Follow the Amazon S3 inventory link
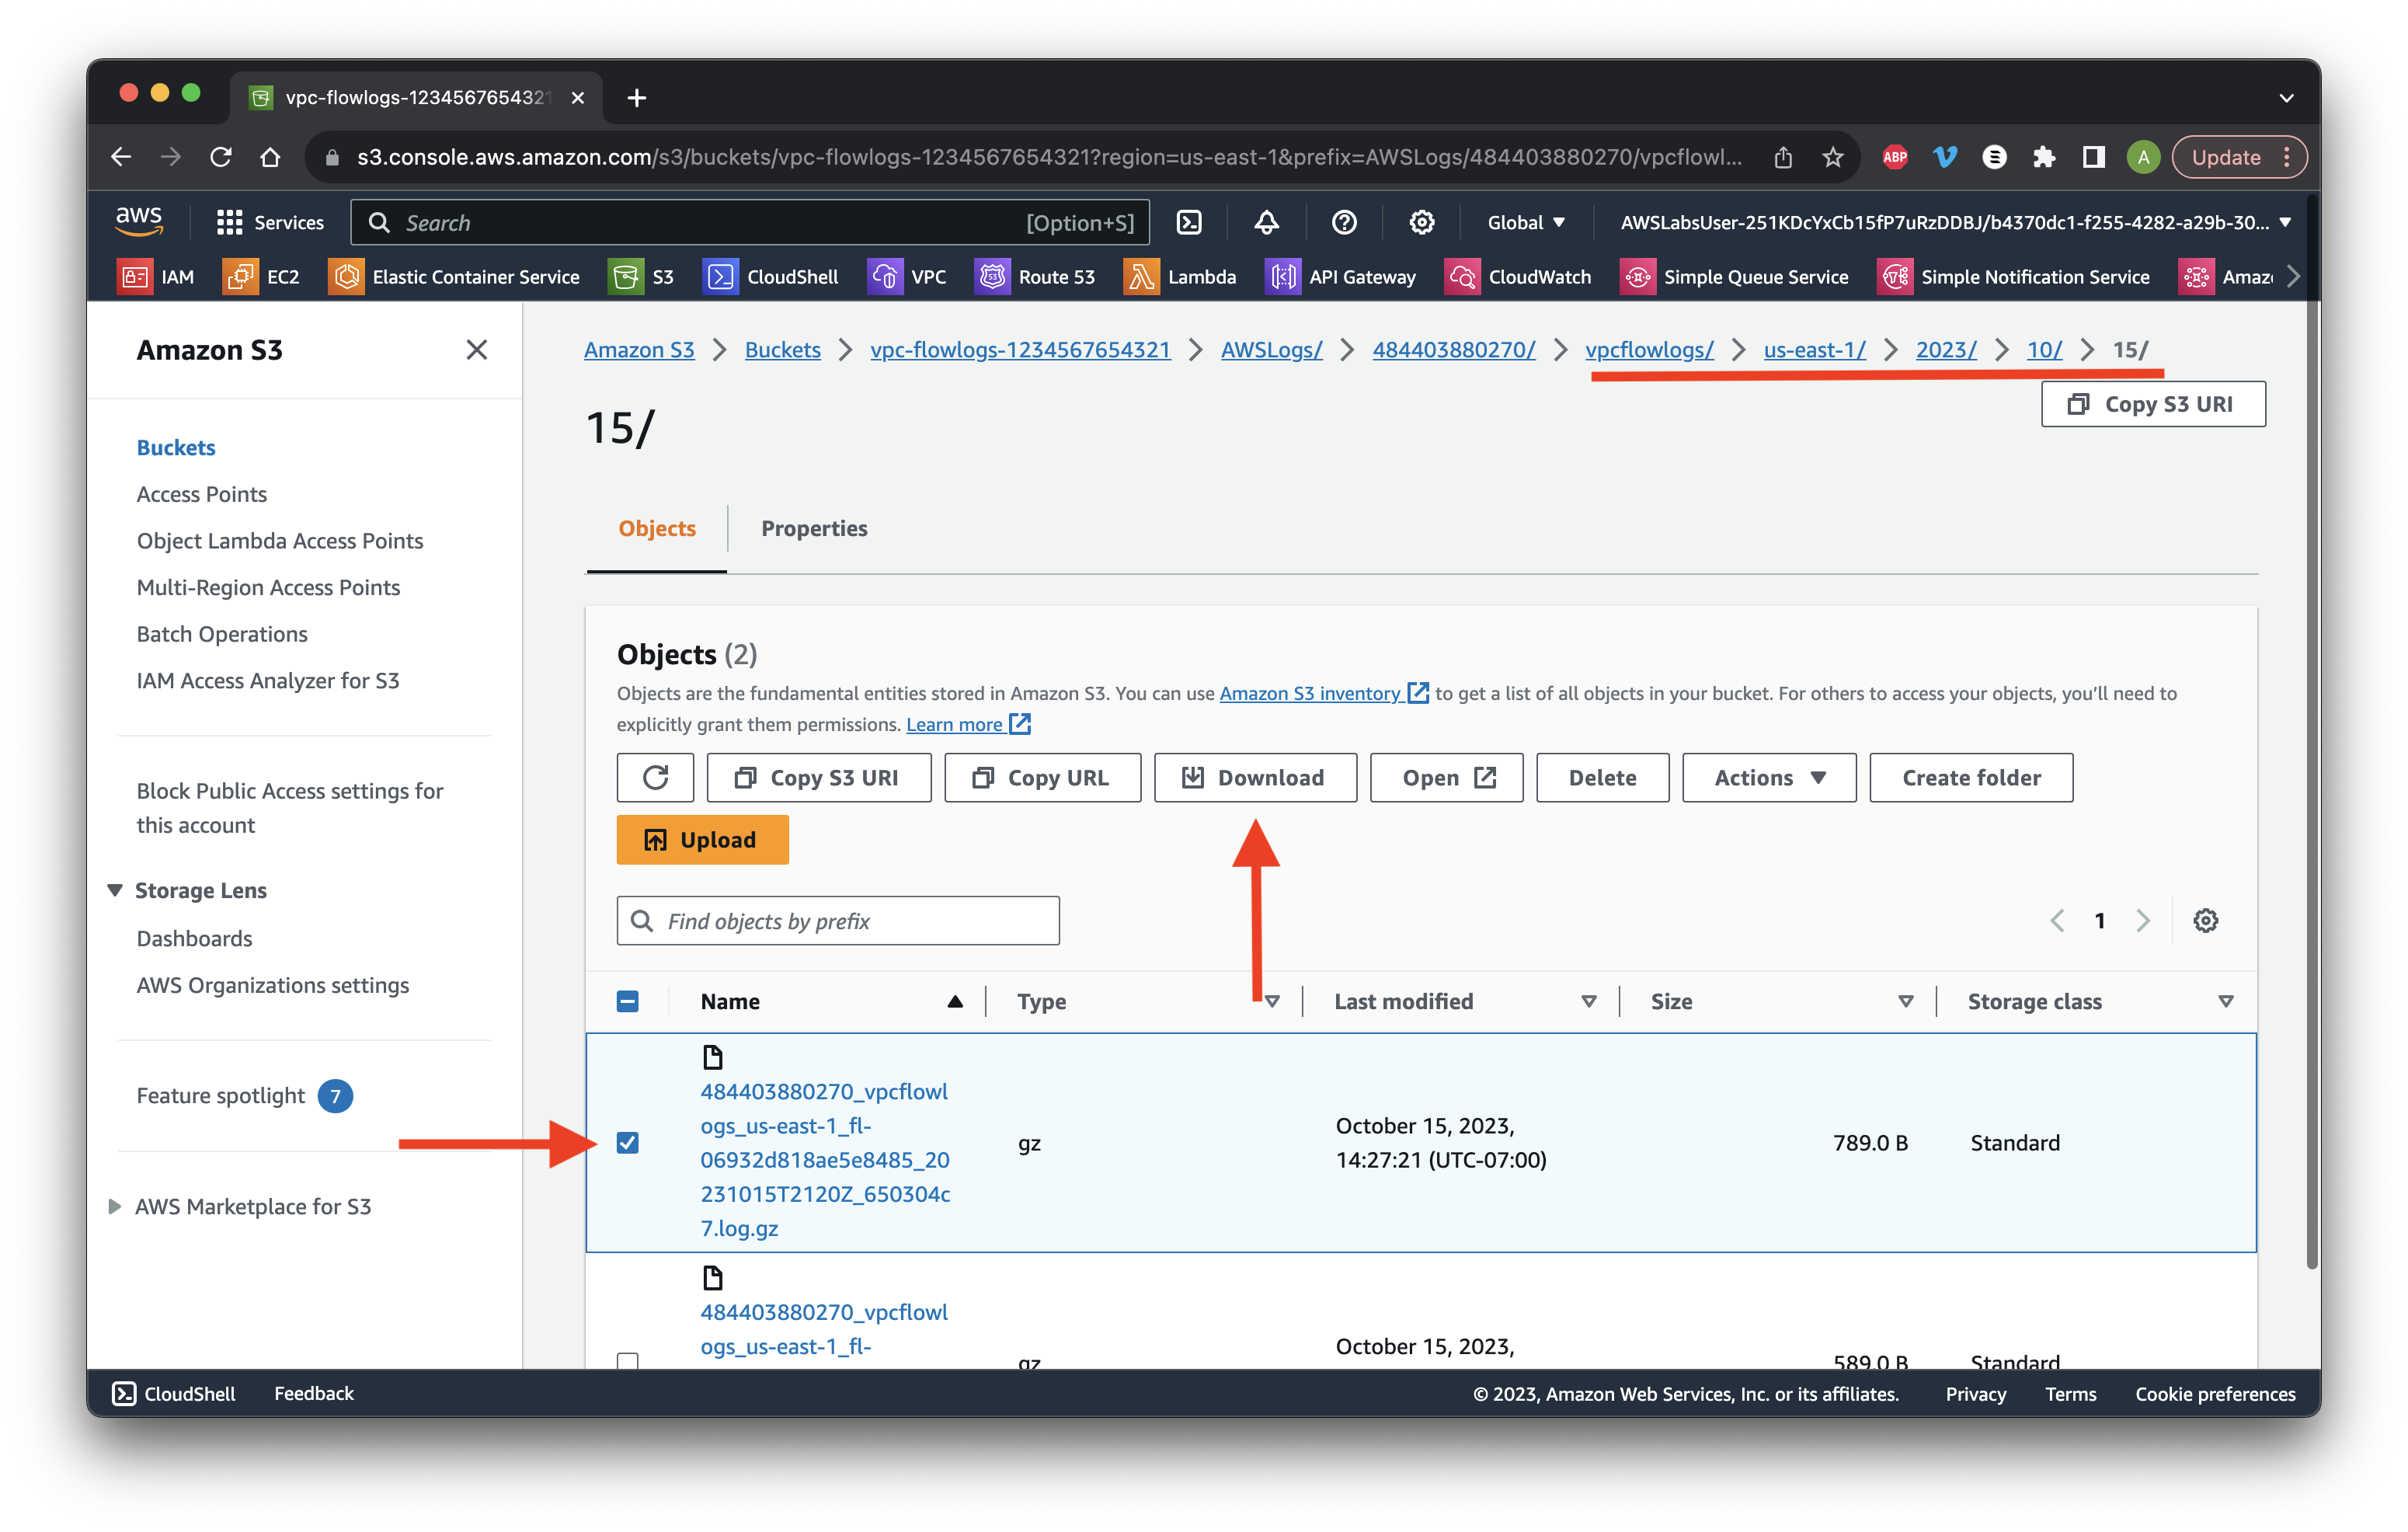 [1322, 693]
